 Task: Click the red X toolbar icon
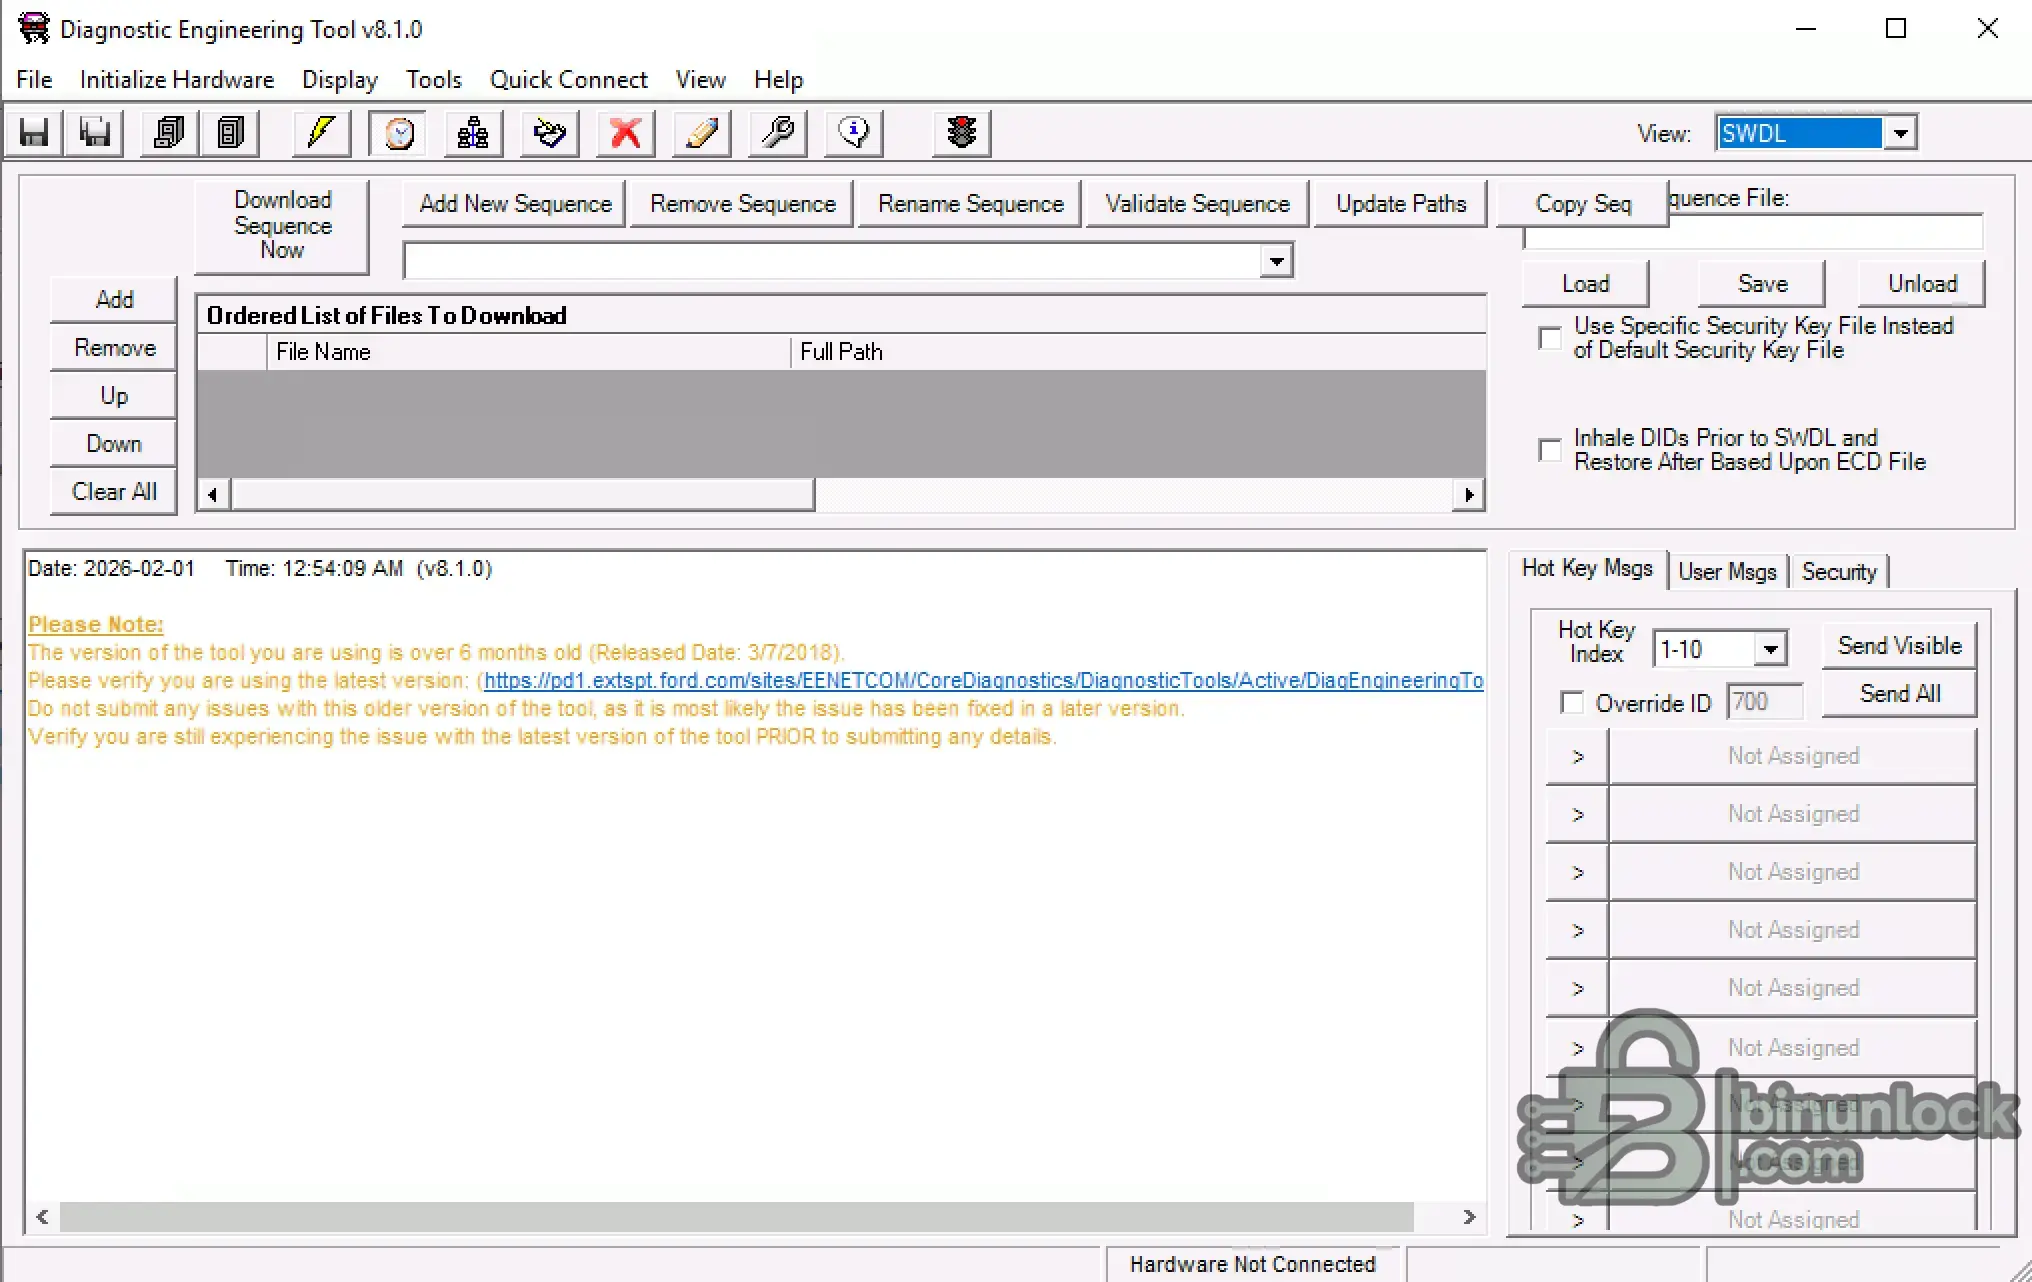point(626,133)
